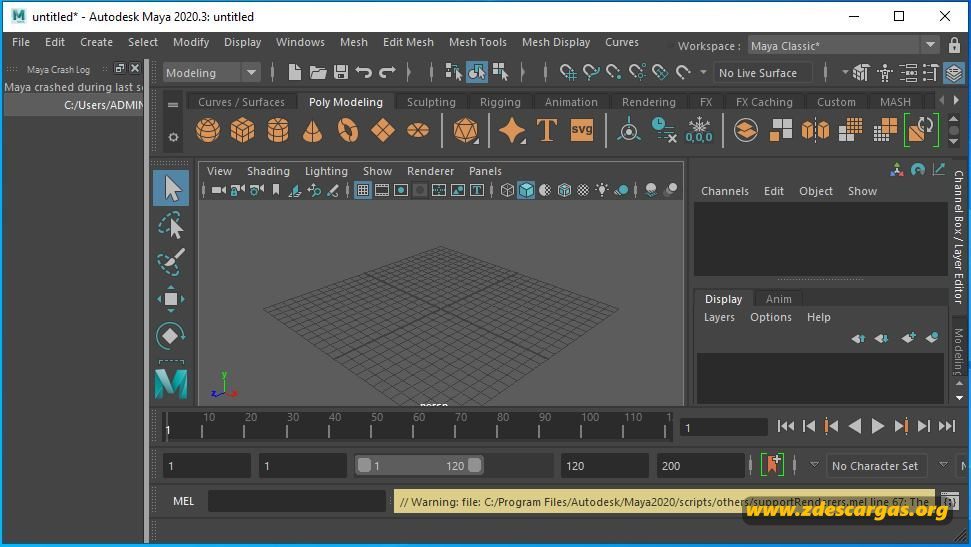971x547 pixels.
Task: Create a polygon torus from the shelf
Action: click(x=347, y=130)
